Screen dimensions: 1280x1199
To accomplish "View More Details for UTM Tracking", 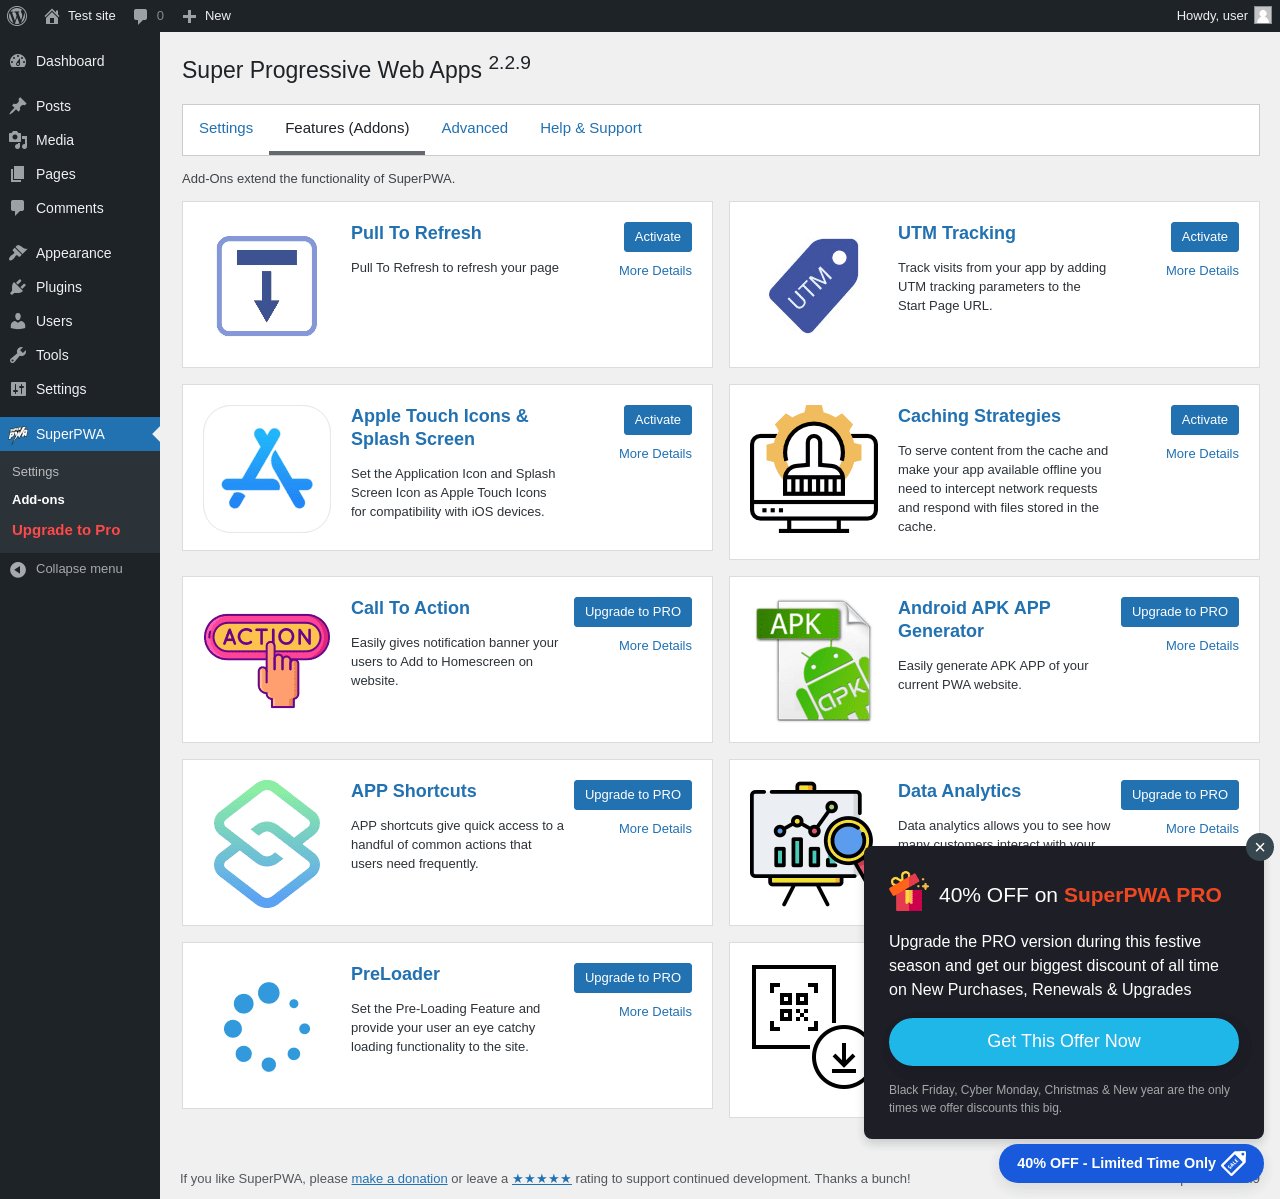I will pos(1202,271).
